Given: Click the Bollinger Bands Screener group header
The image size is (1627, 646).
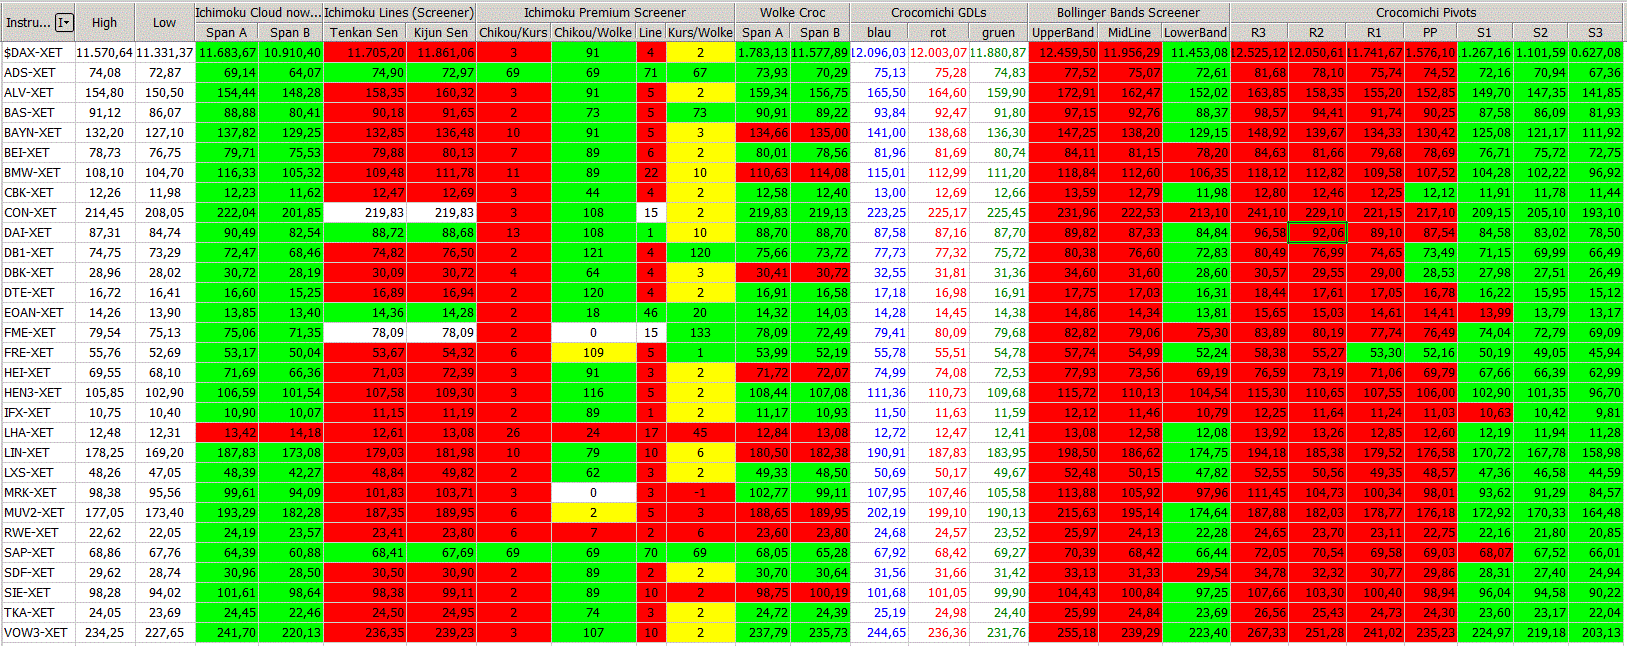Looking at the screenshot, I should (x=1128, y=12).
